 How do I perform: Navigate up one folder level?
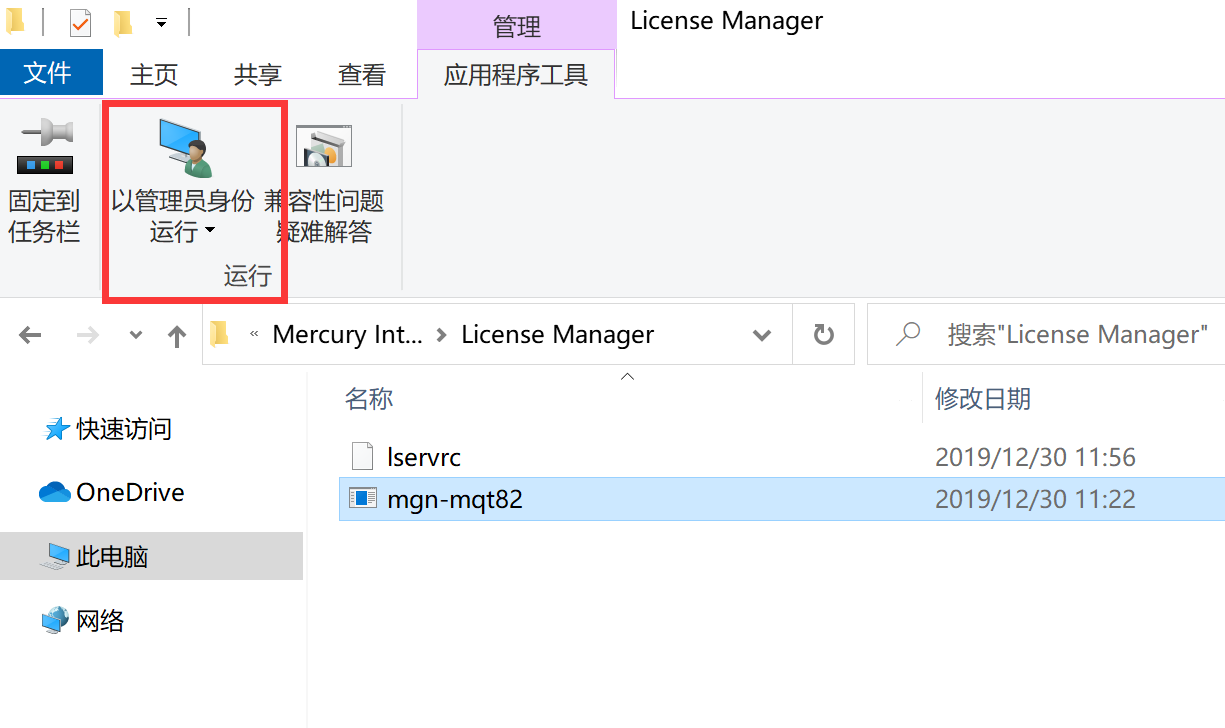[177, 334]
